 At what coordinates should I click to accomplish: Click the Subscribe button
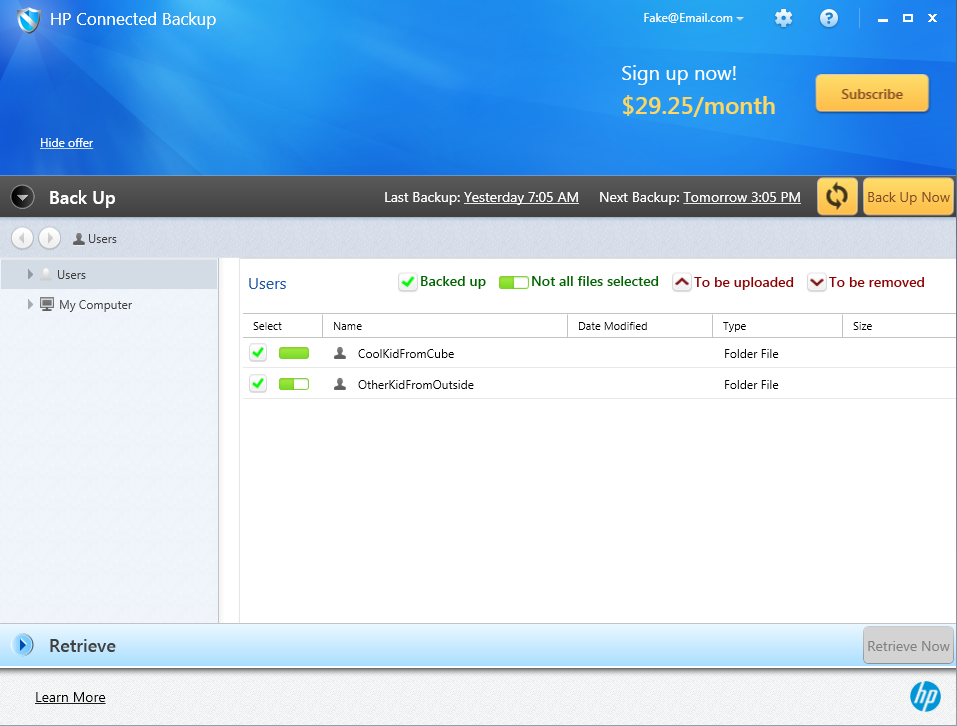coord(872,93)
